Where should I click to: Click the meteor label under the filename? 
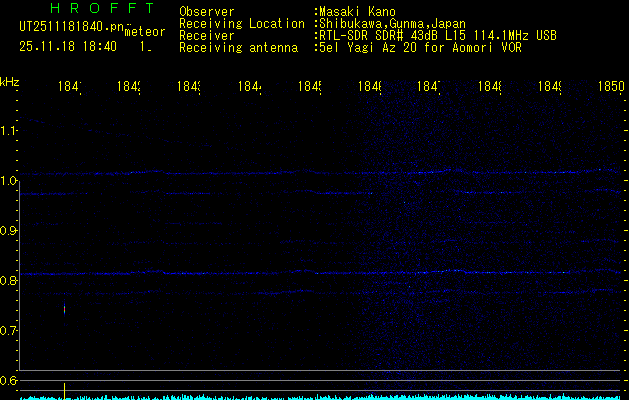(x=144, y=33)
